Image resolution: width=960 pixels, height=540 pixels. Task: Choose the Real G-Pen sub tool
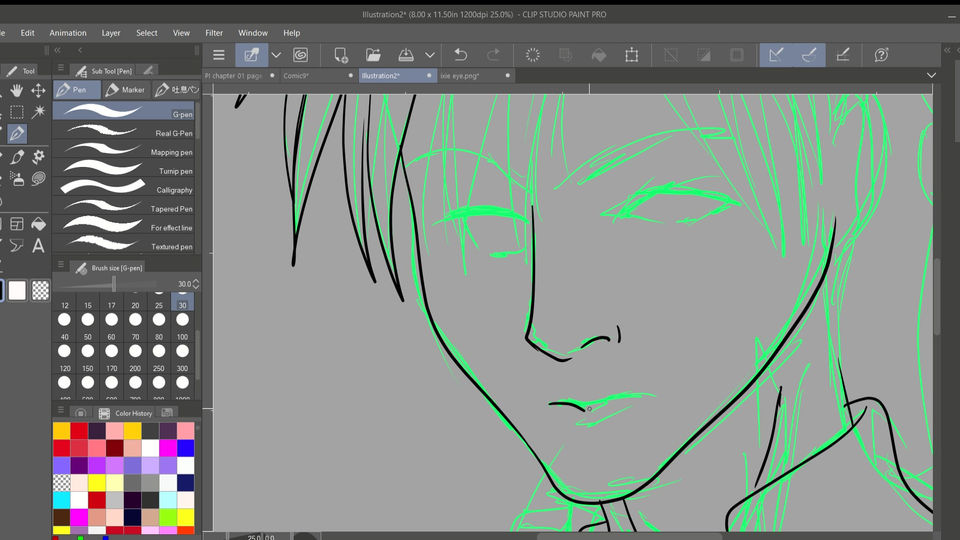tap(124, 132)
